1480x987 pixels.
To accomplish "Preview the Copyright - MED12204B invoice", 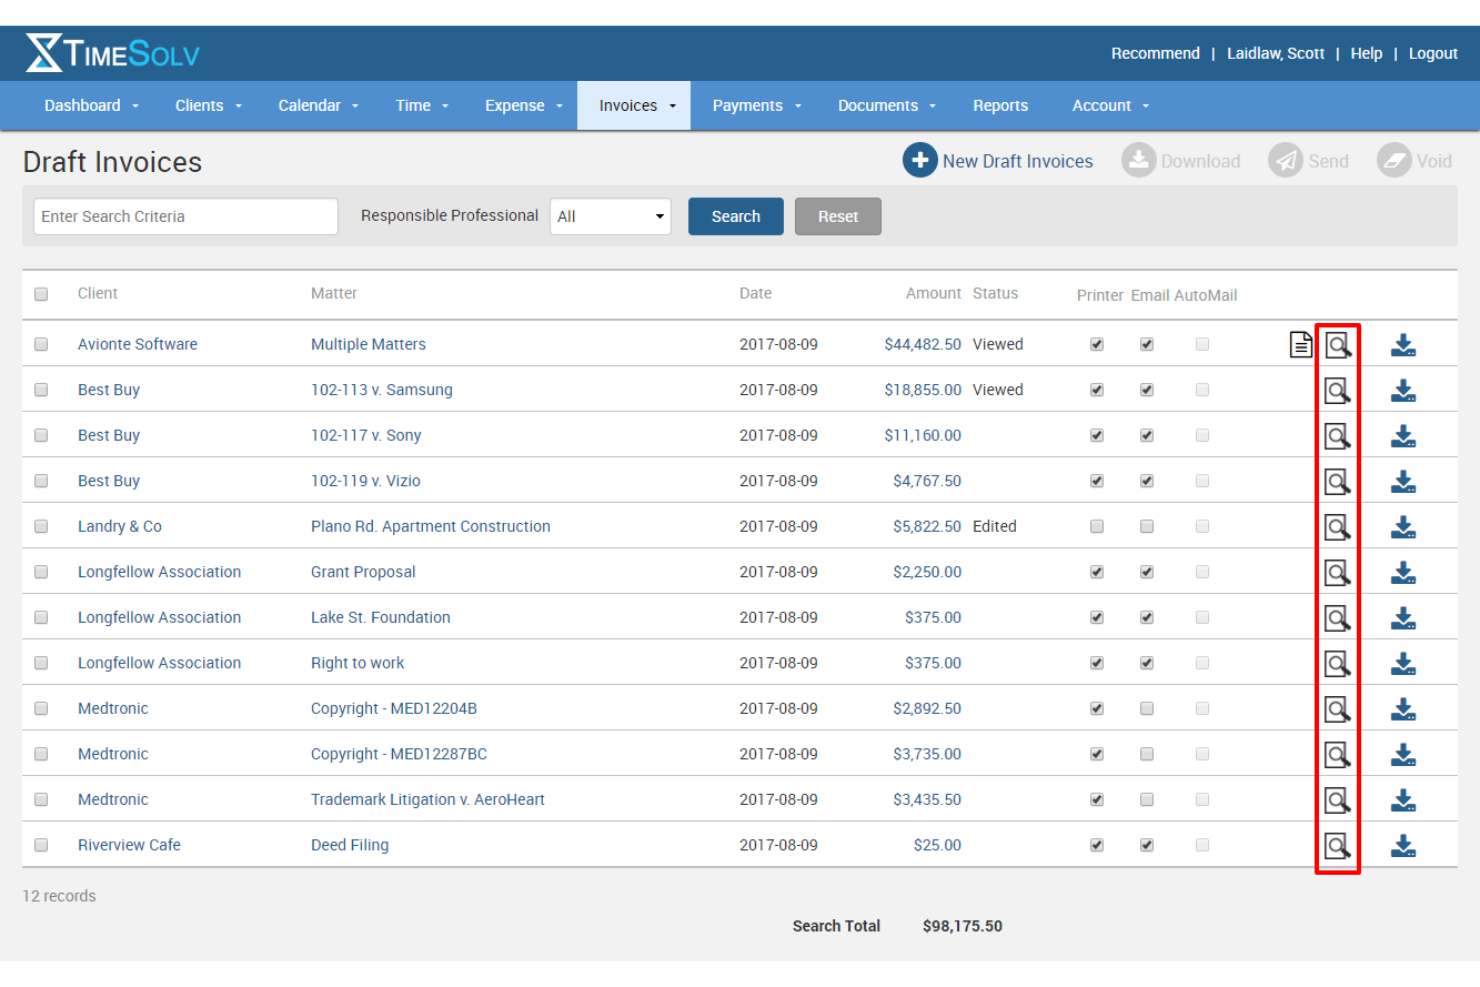I will (1338, 709).
